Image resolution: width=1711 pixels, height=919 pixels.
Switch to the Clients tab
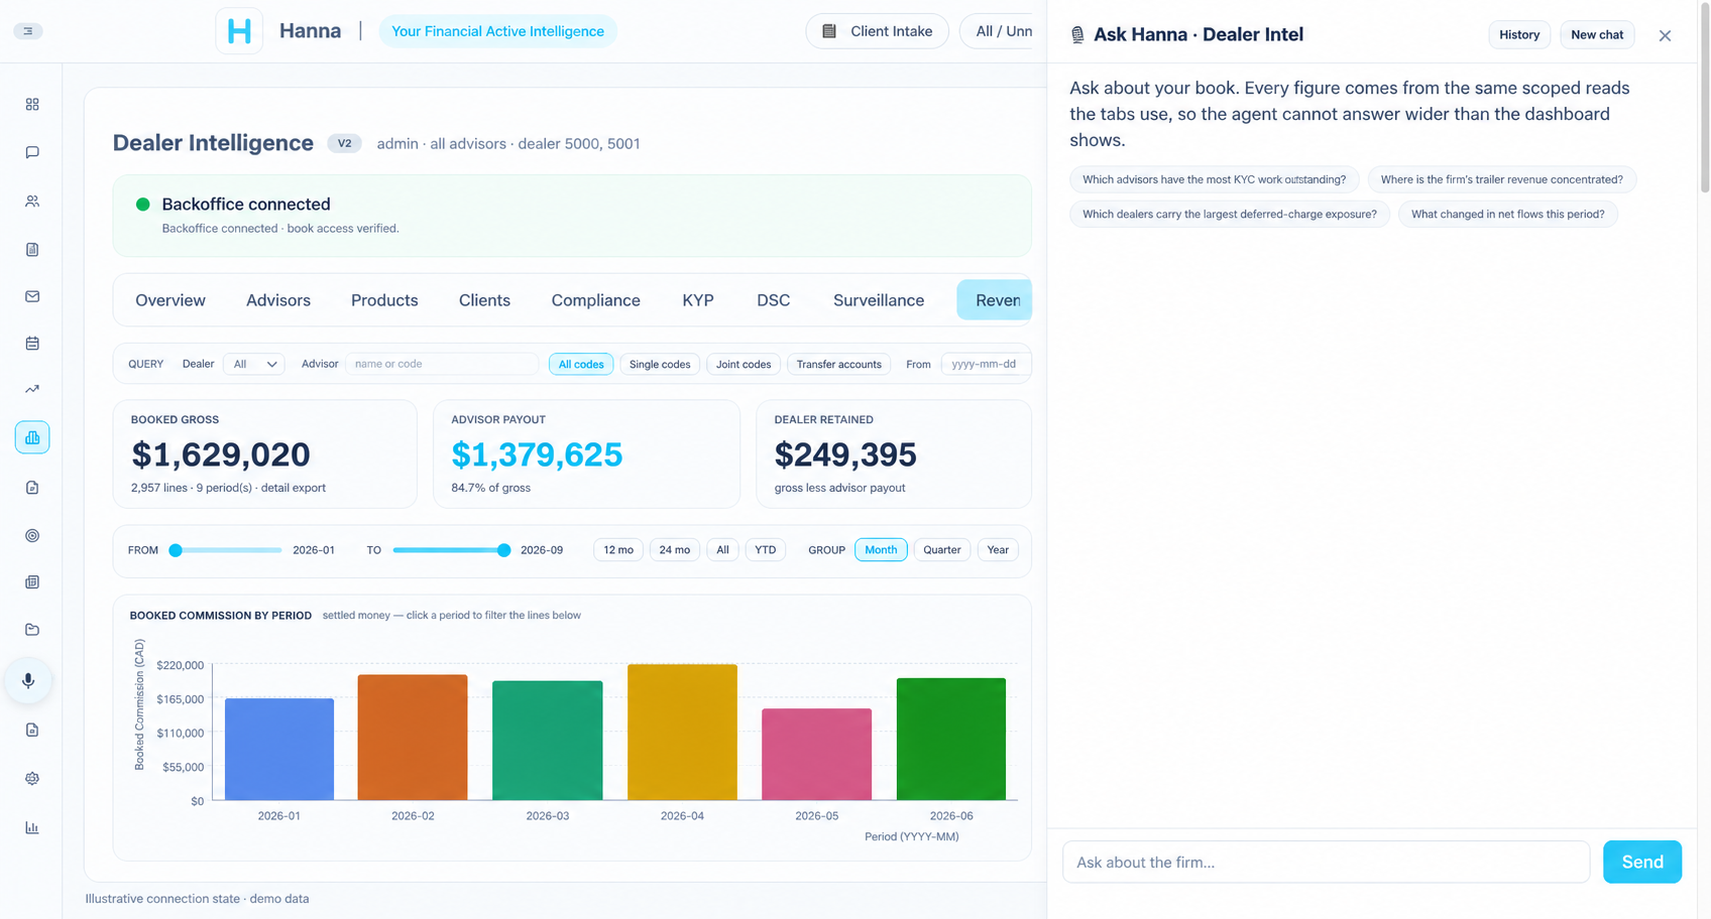(484, 300)
